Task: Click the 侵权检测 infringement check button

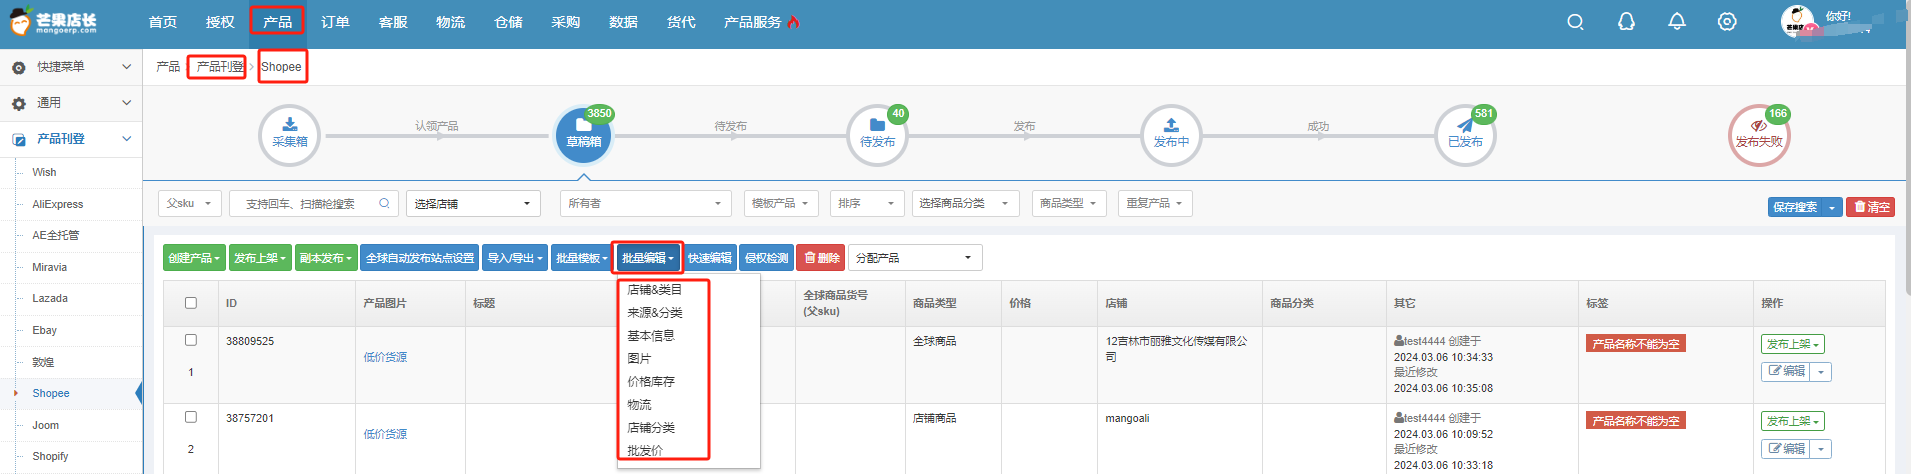Action: click(766, 258)
